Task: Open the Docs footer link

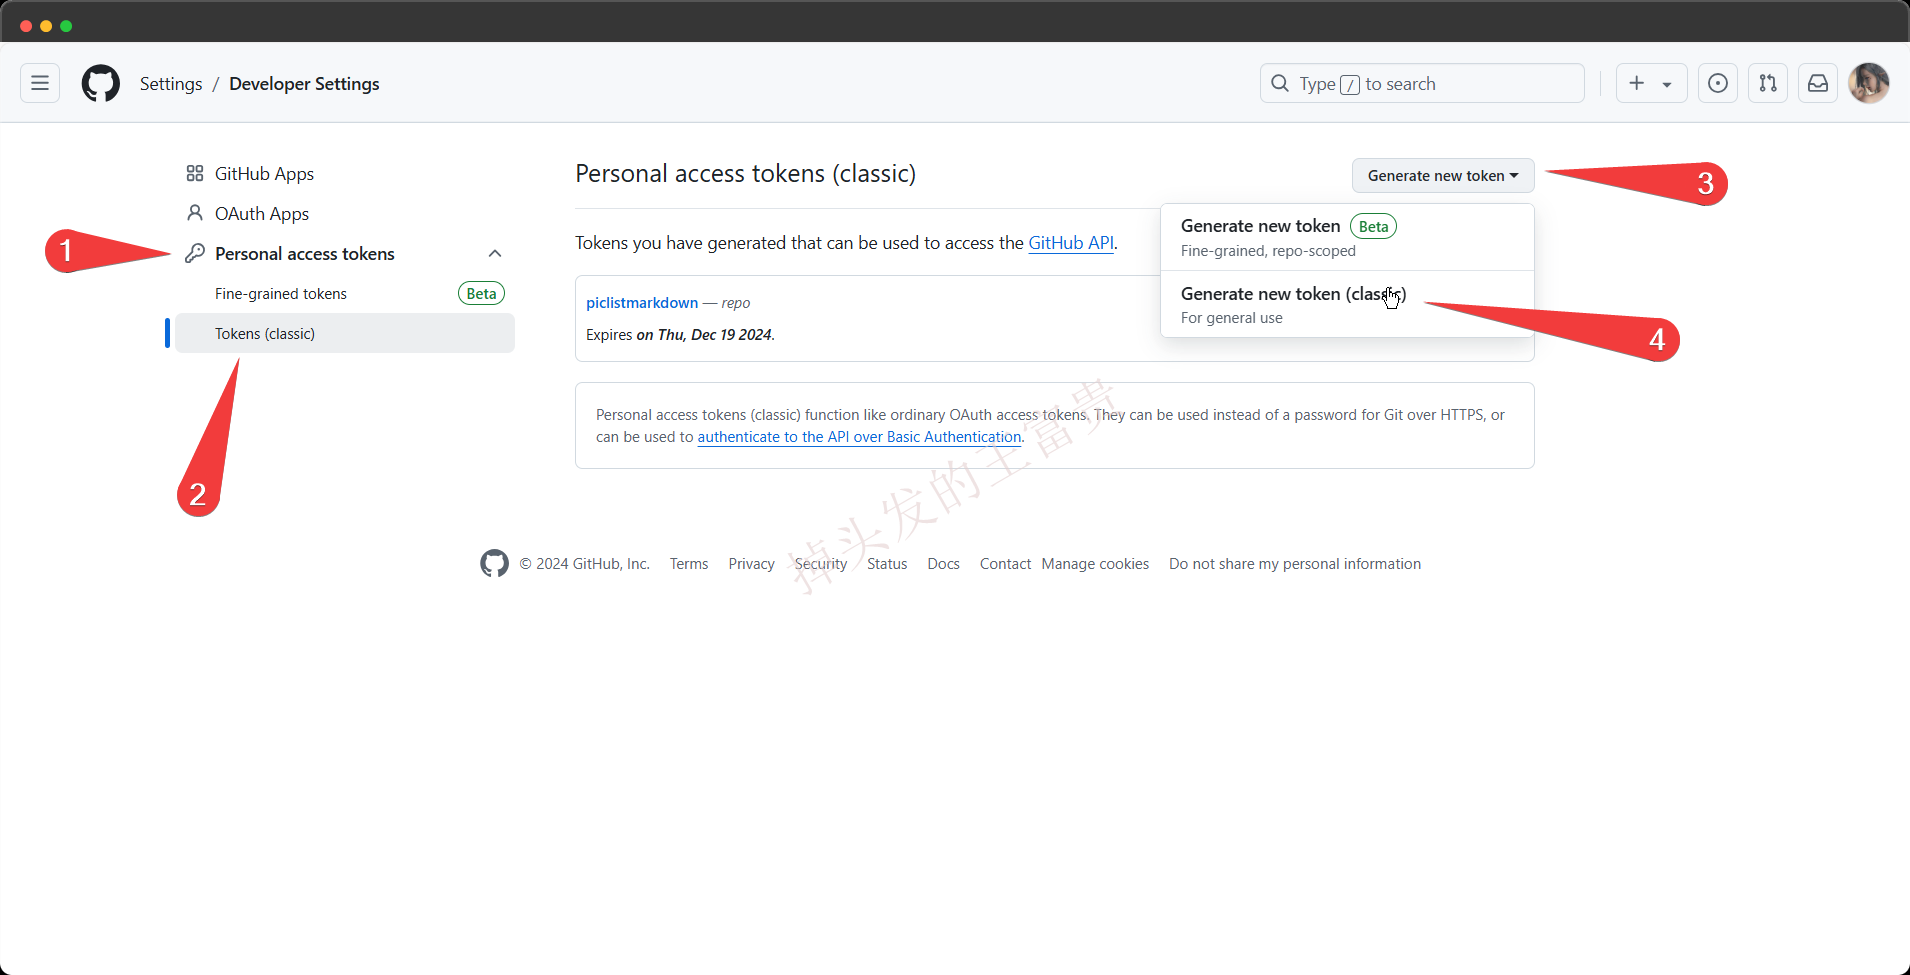Action: (943, 564)
